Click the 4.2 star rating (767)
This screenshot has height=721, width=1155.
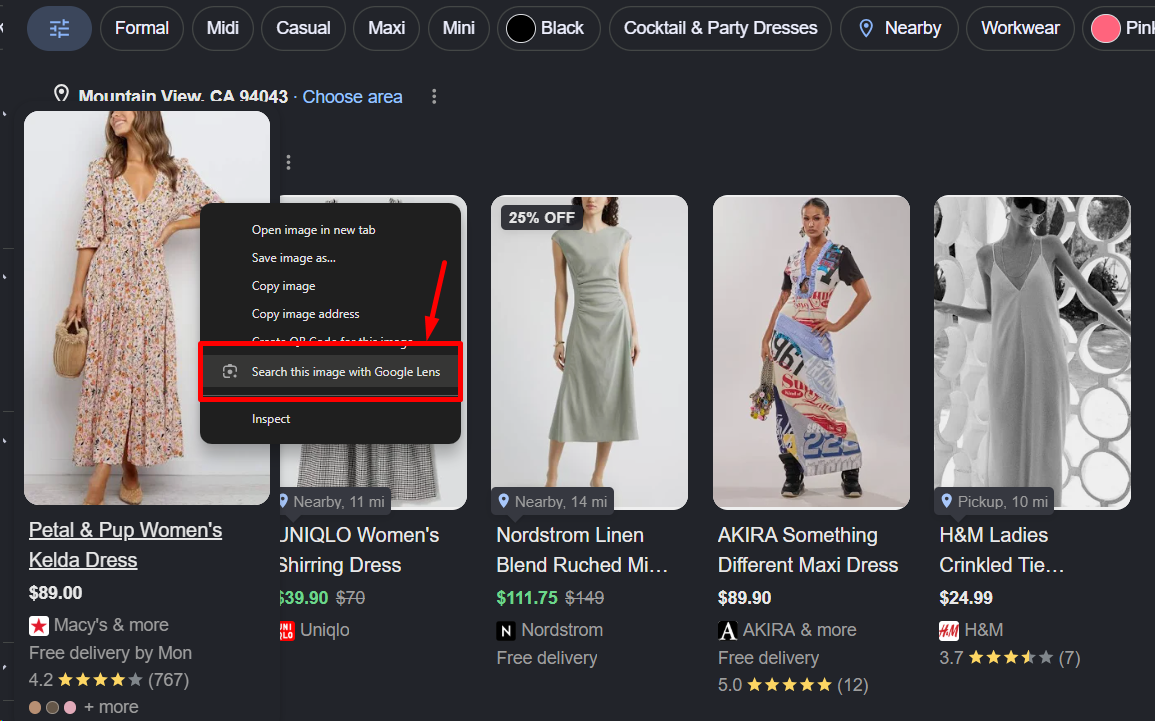coord(109,680)
